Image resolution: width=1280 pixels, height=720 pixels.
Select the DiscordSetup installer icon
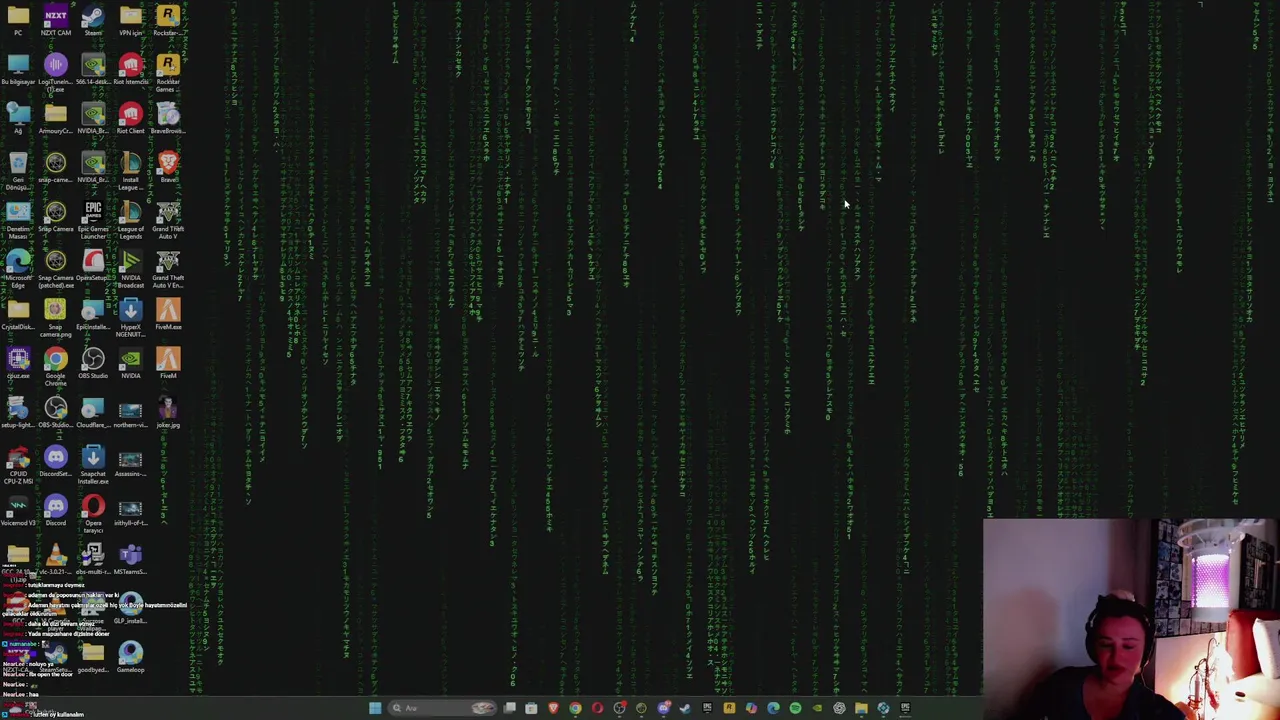55,461
